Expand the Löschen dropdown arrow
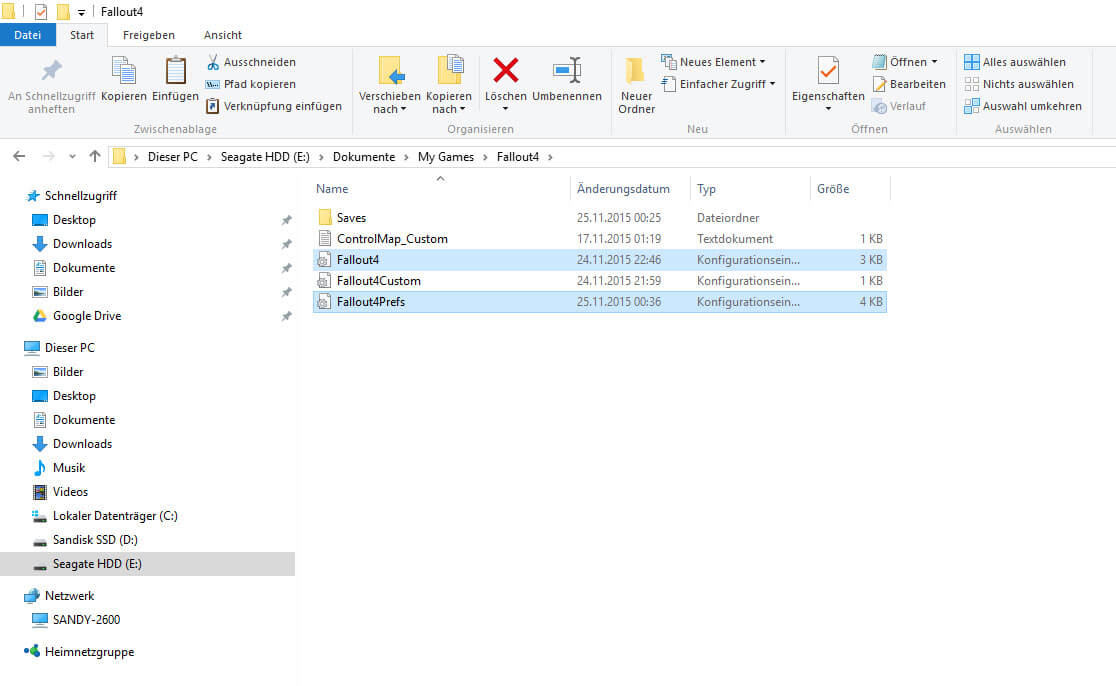This screenshot has width=1116, height=686. [505, 109]
